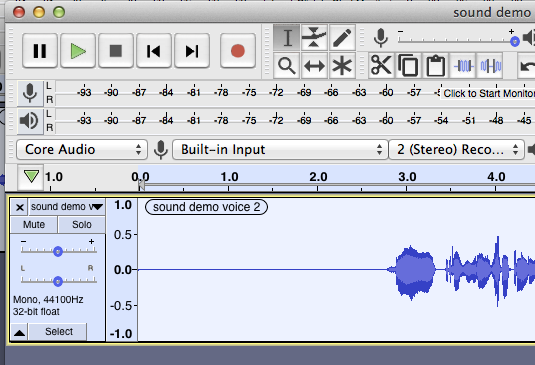Stop playback with the Stop button

(116, 51)
